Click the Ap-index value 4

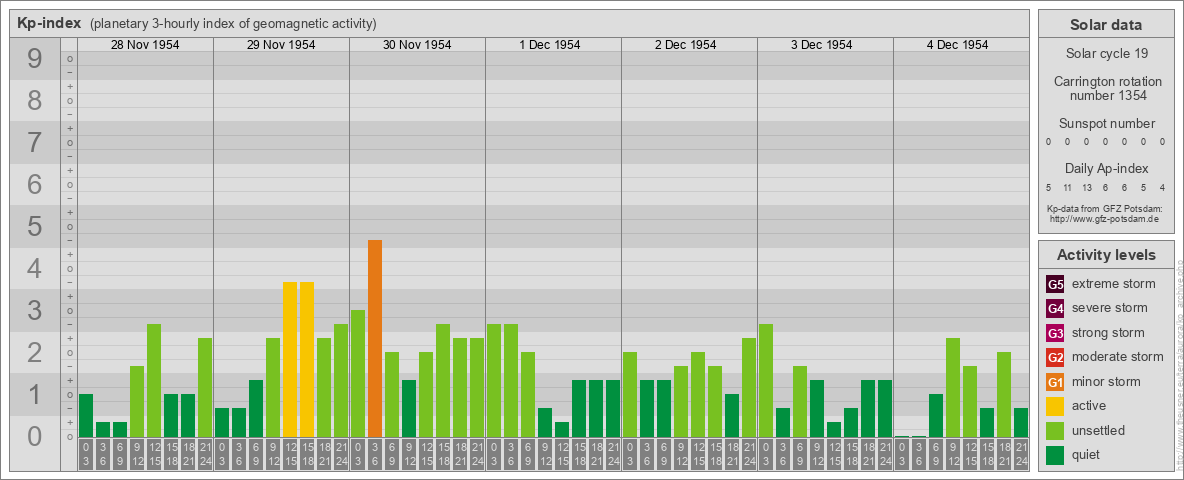(1163, 187)
